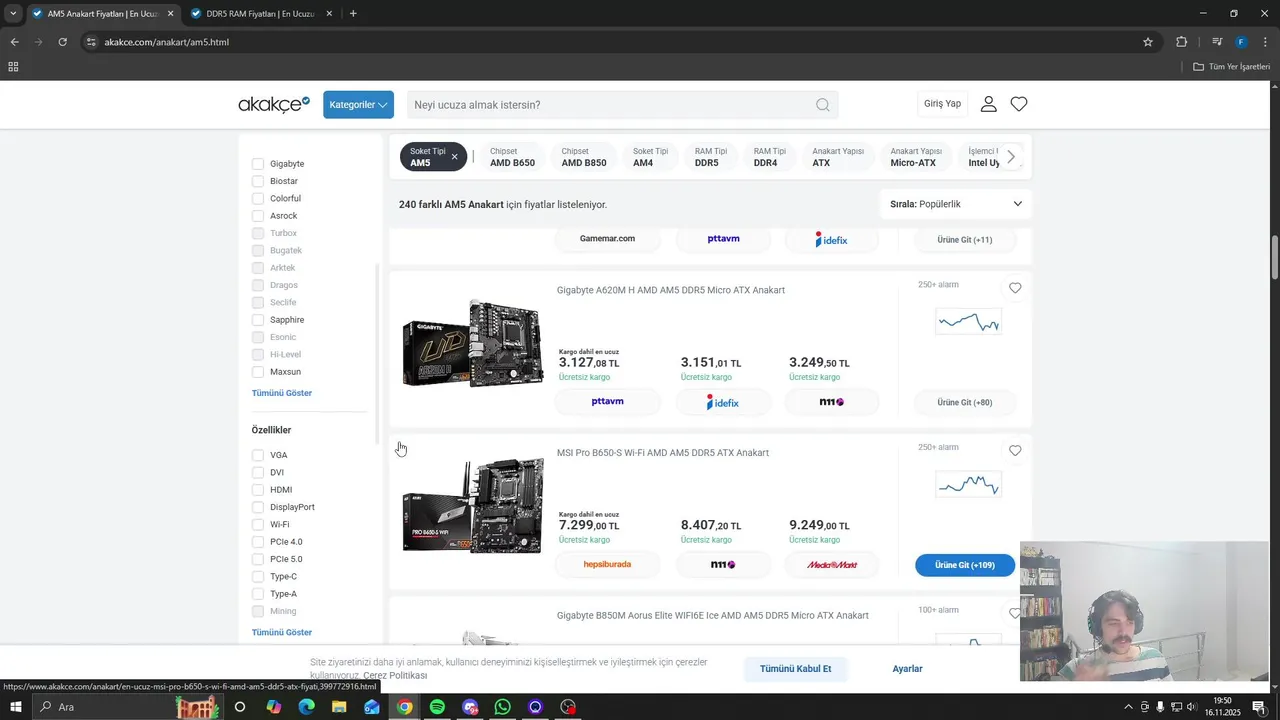Click Ürüne Git (+109) button
Screen dimensions: 1280x720
(x=965, y=565)
